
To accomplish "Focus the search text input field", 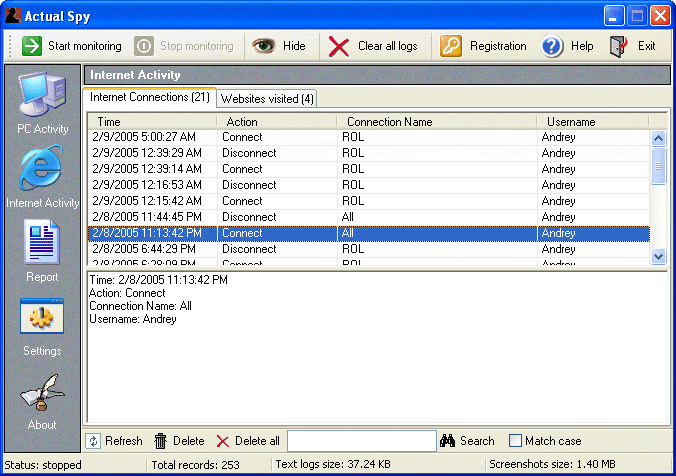I will tap(362, 441).
